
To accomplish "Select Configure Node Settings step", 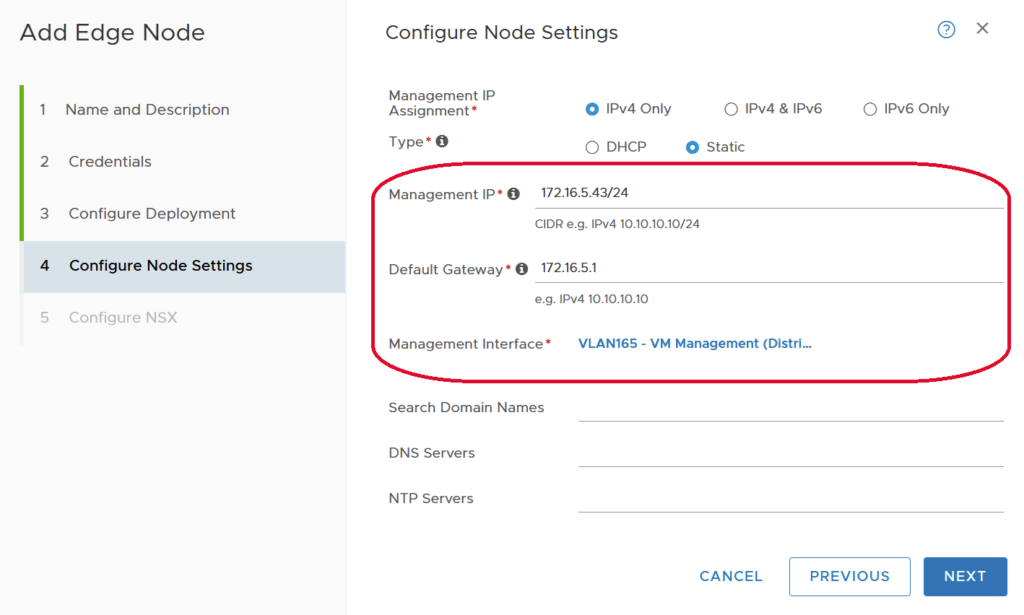I will tap(160, 266).
